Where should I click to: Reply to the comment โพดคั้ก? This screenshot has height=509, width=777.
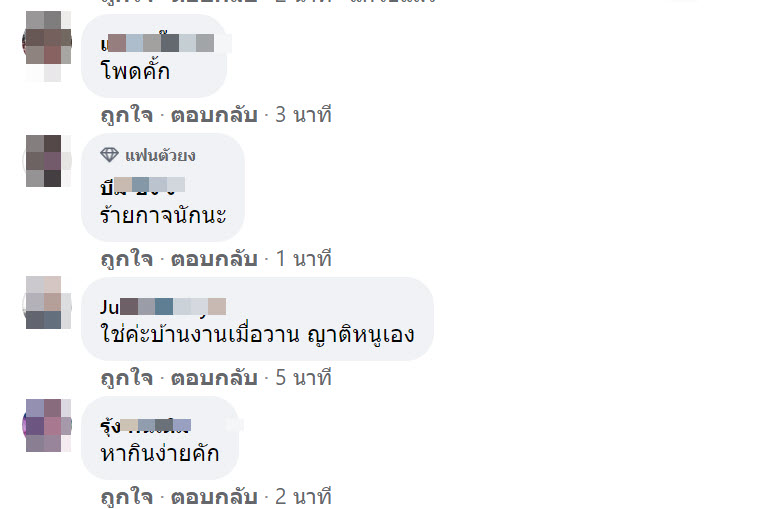click(x=214, y=115)
